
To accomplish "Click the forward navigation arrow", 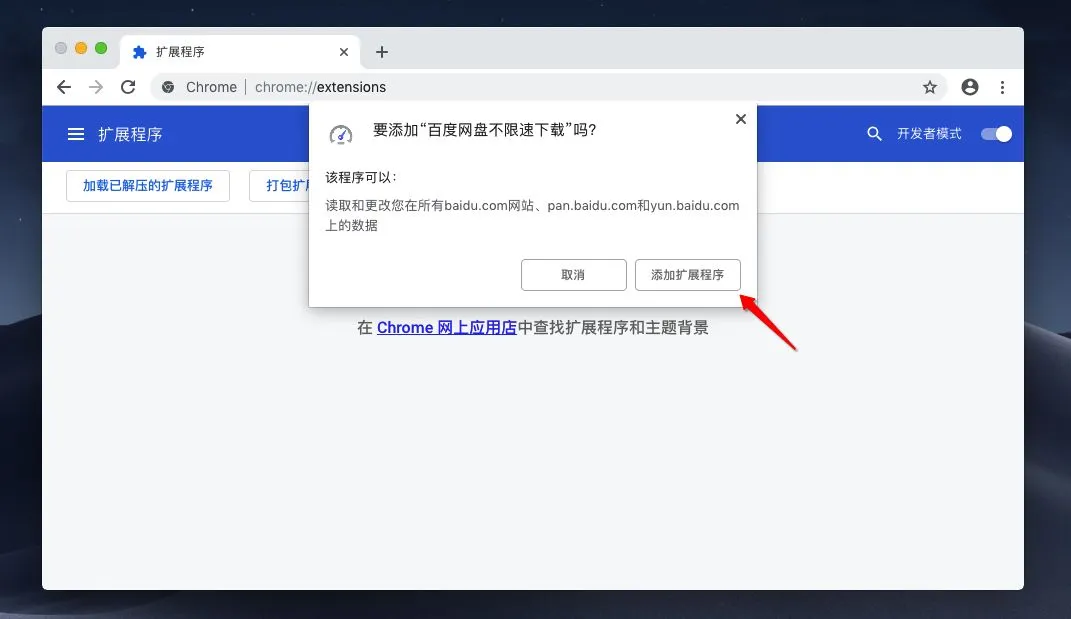I will pyautogui.click(x=96, y=87).
